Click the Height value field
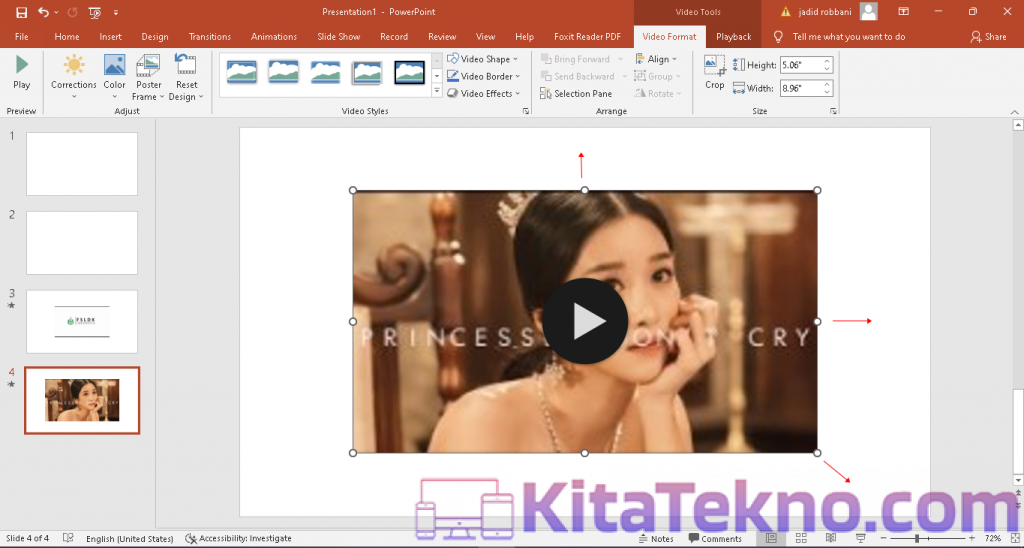 (801, 65)
